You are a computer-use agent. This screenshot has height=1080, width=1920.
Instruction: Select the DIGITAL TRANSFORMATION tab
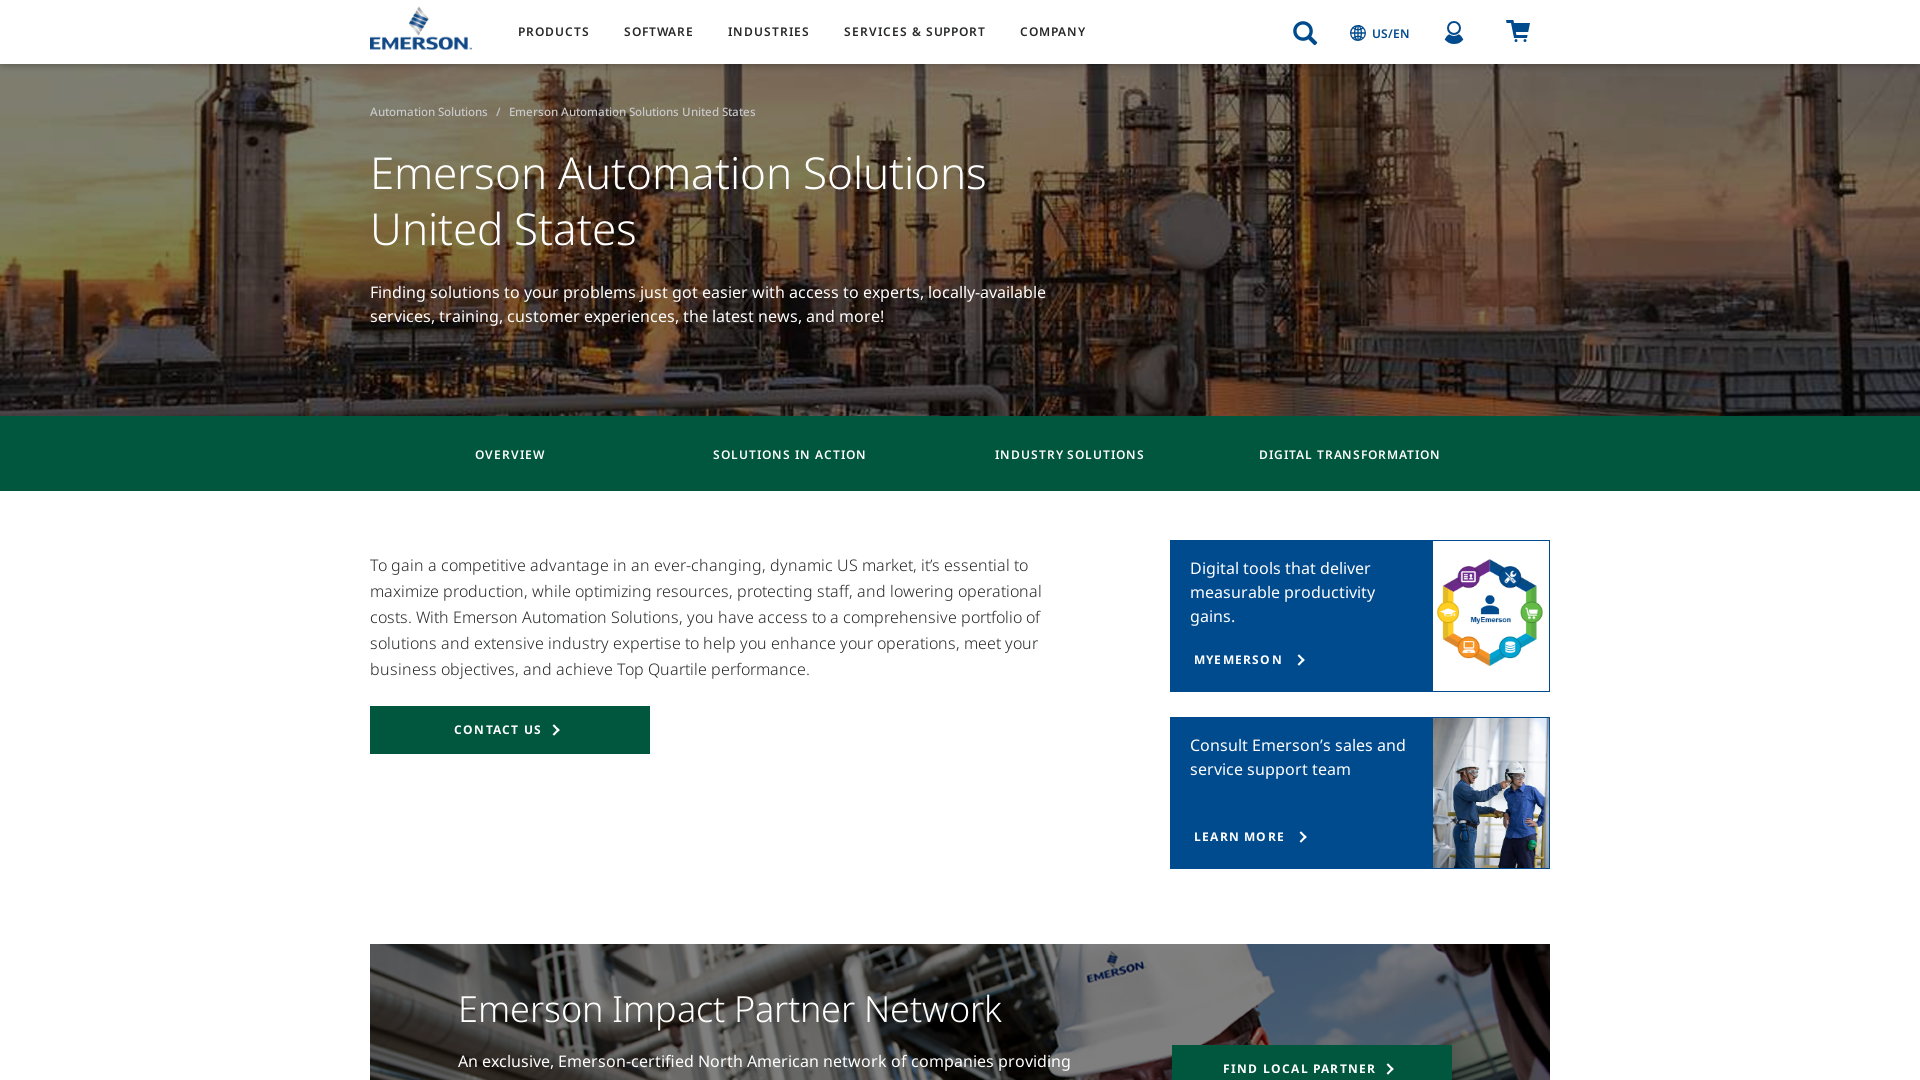(1349, 454)
